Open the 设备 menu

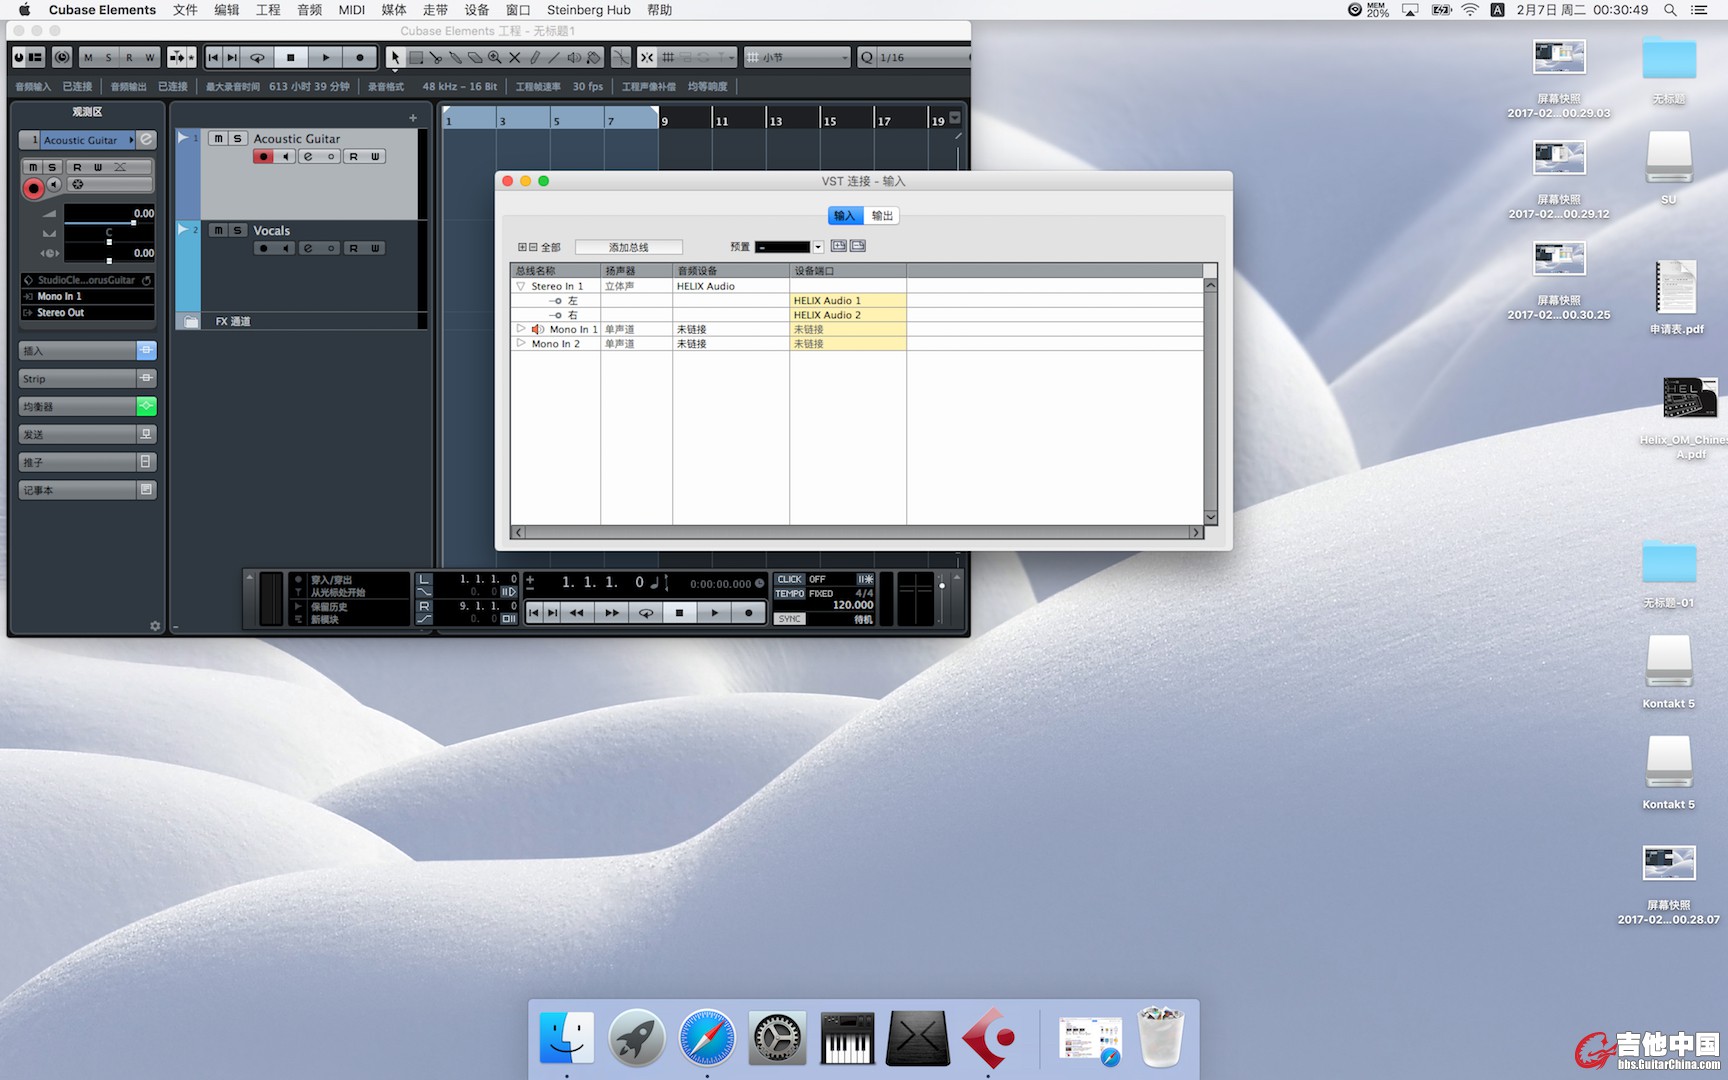(x=477, y=10)
